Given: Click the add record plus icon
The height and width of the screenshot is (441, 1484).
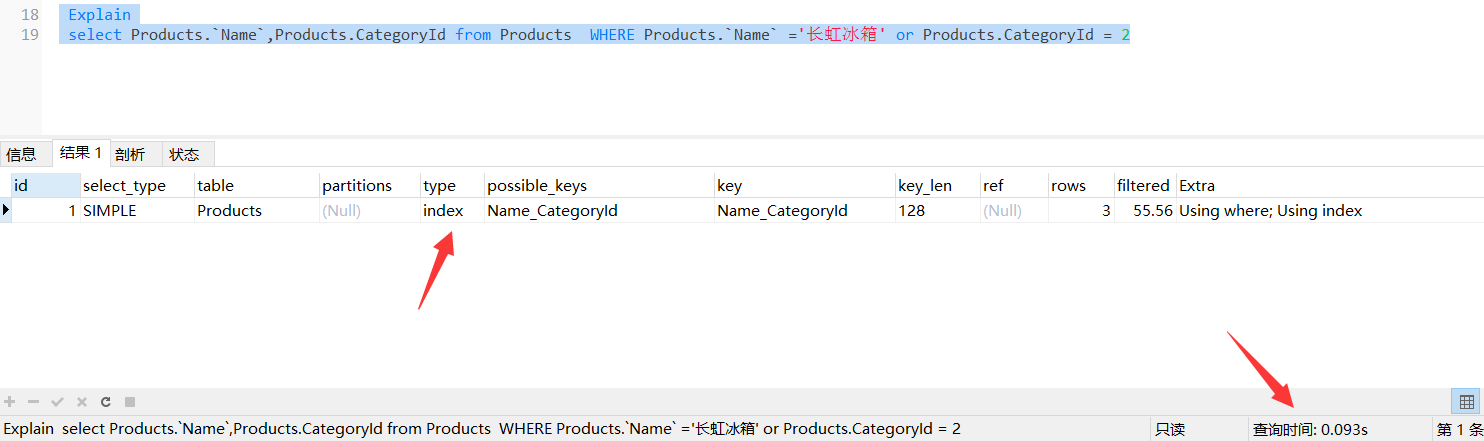Looking at the screenshot, I should tap(10, 402).
